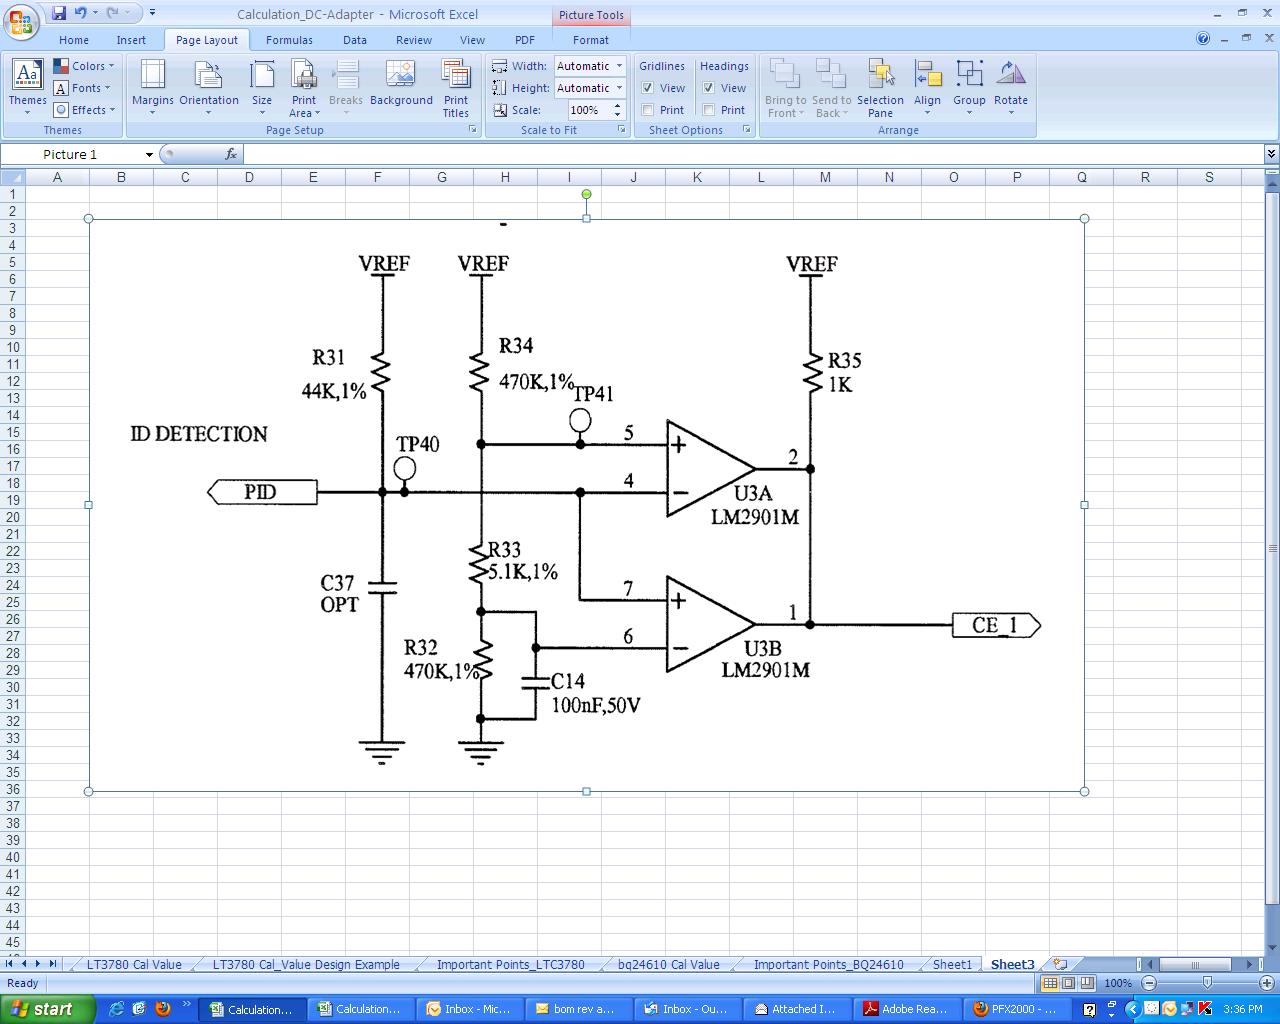Screen dimensions: 1280x1024
Task: Switch to the Home ribbon tab
Action: pyautogui.click(x=74, y=40)
